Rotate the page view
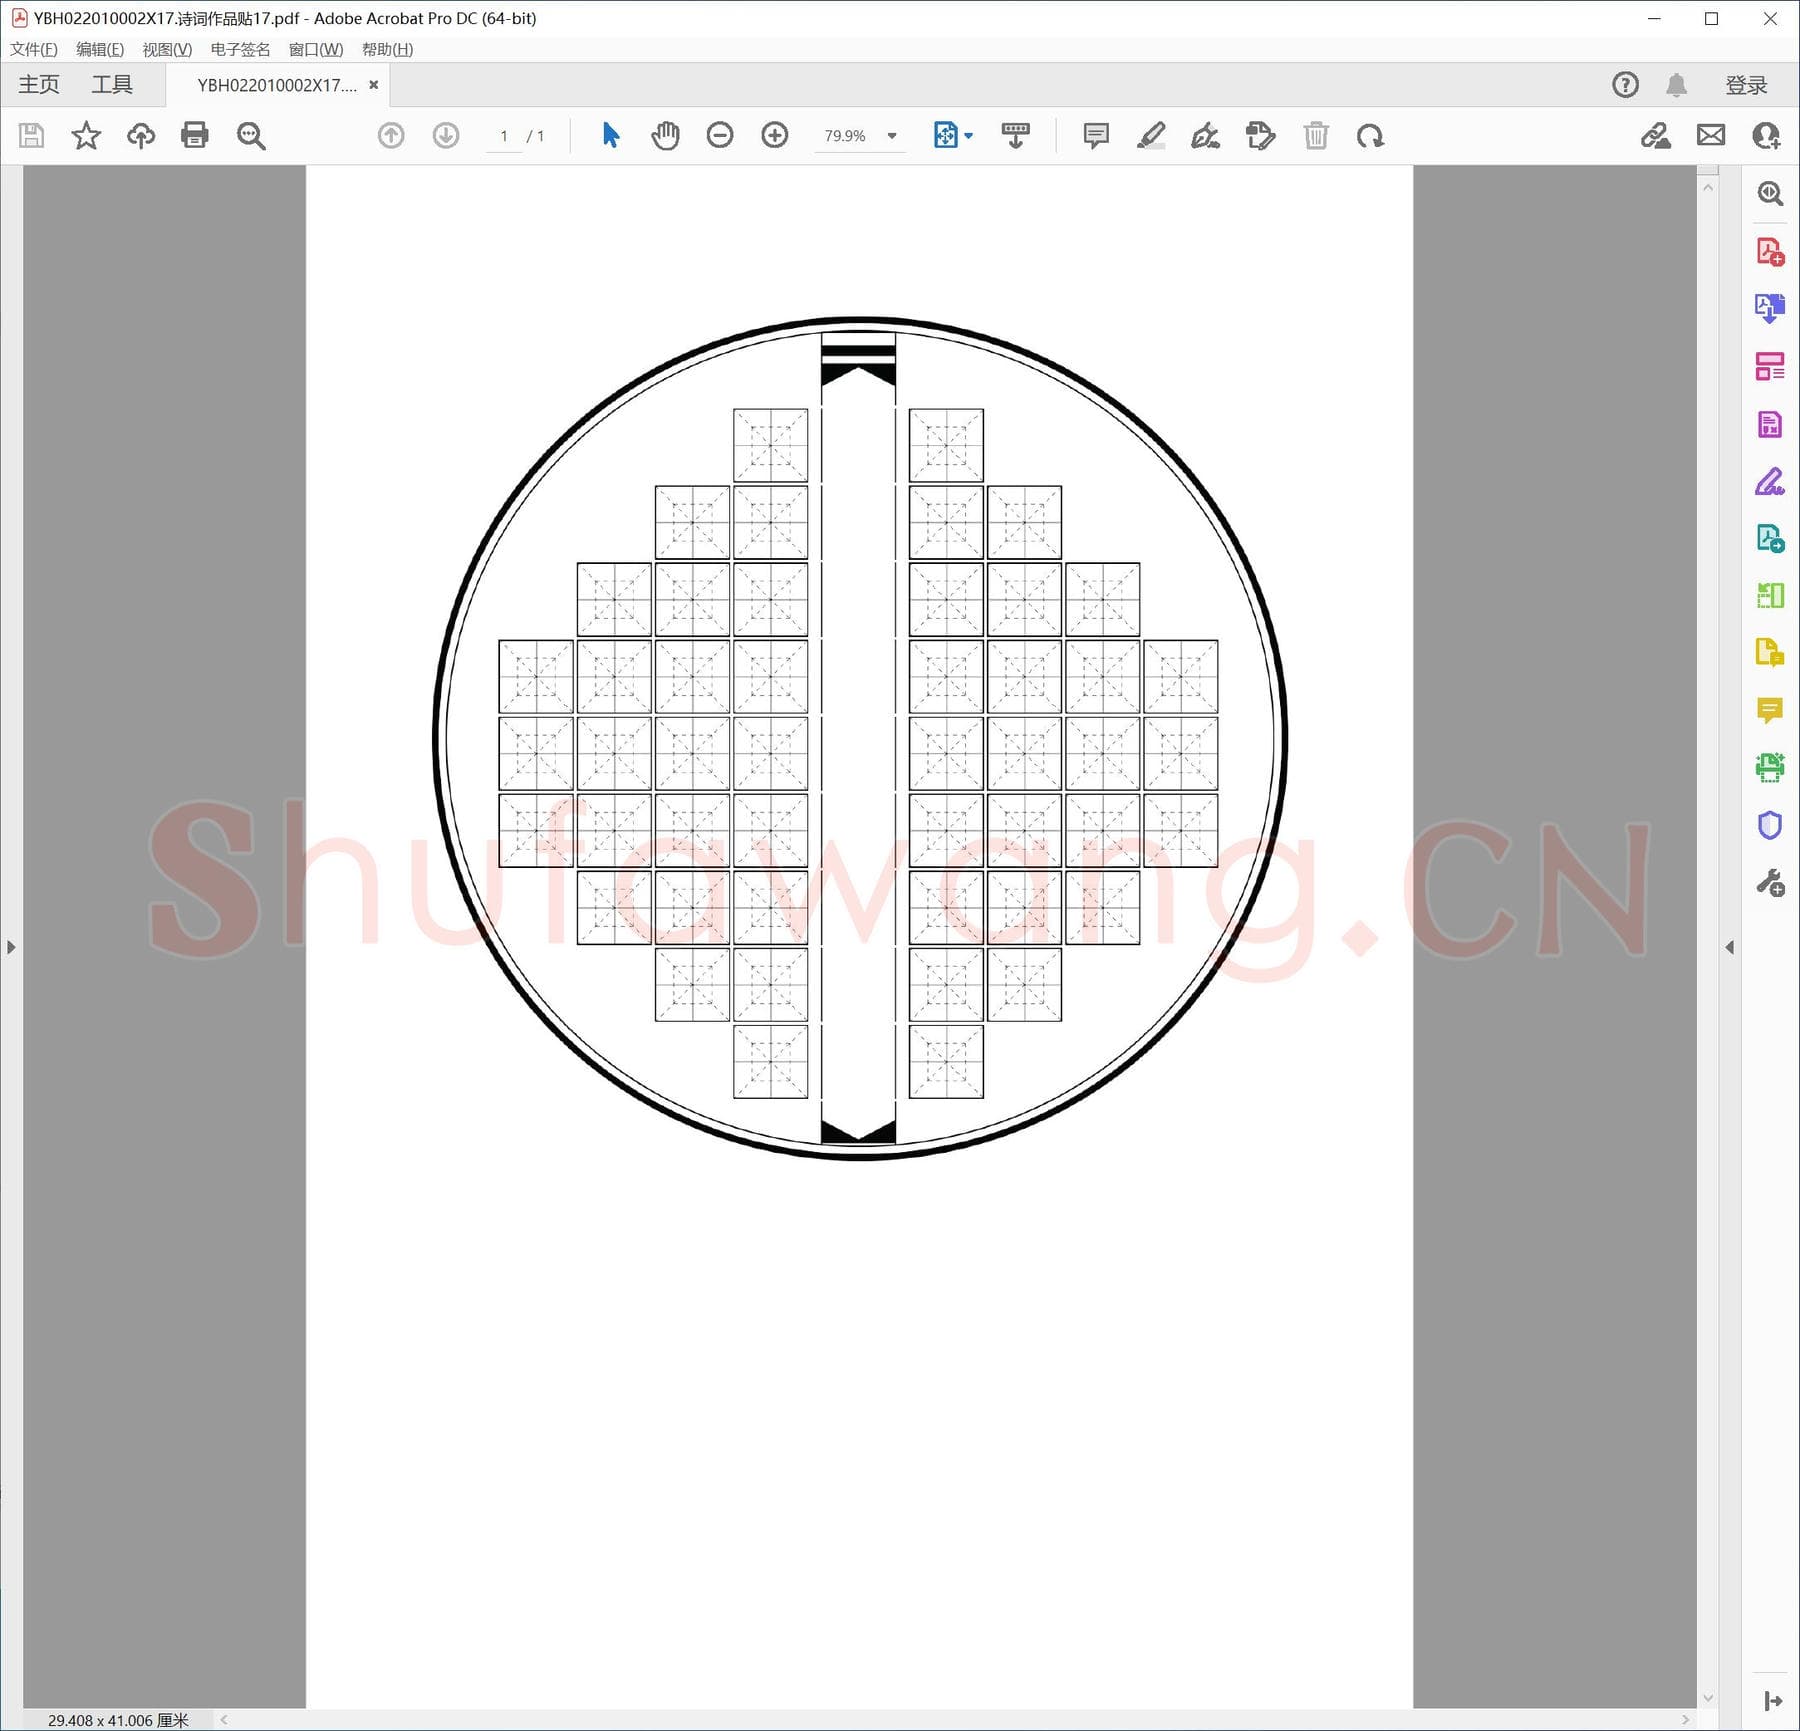The image size is (1800, 1731). (x=1370, y=135)
